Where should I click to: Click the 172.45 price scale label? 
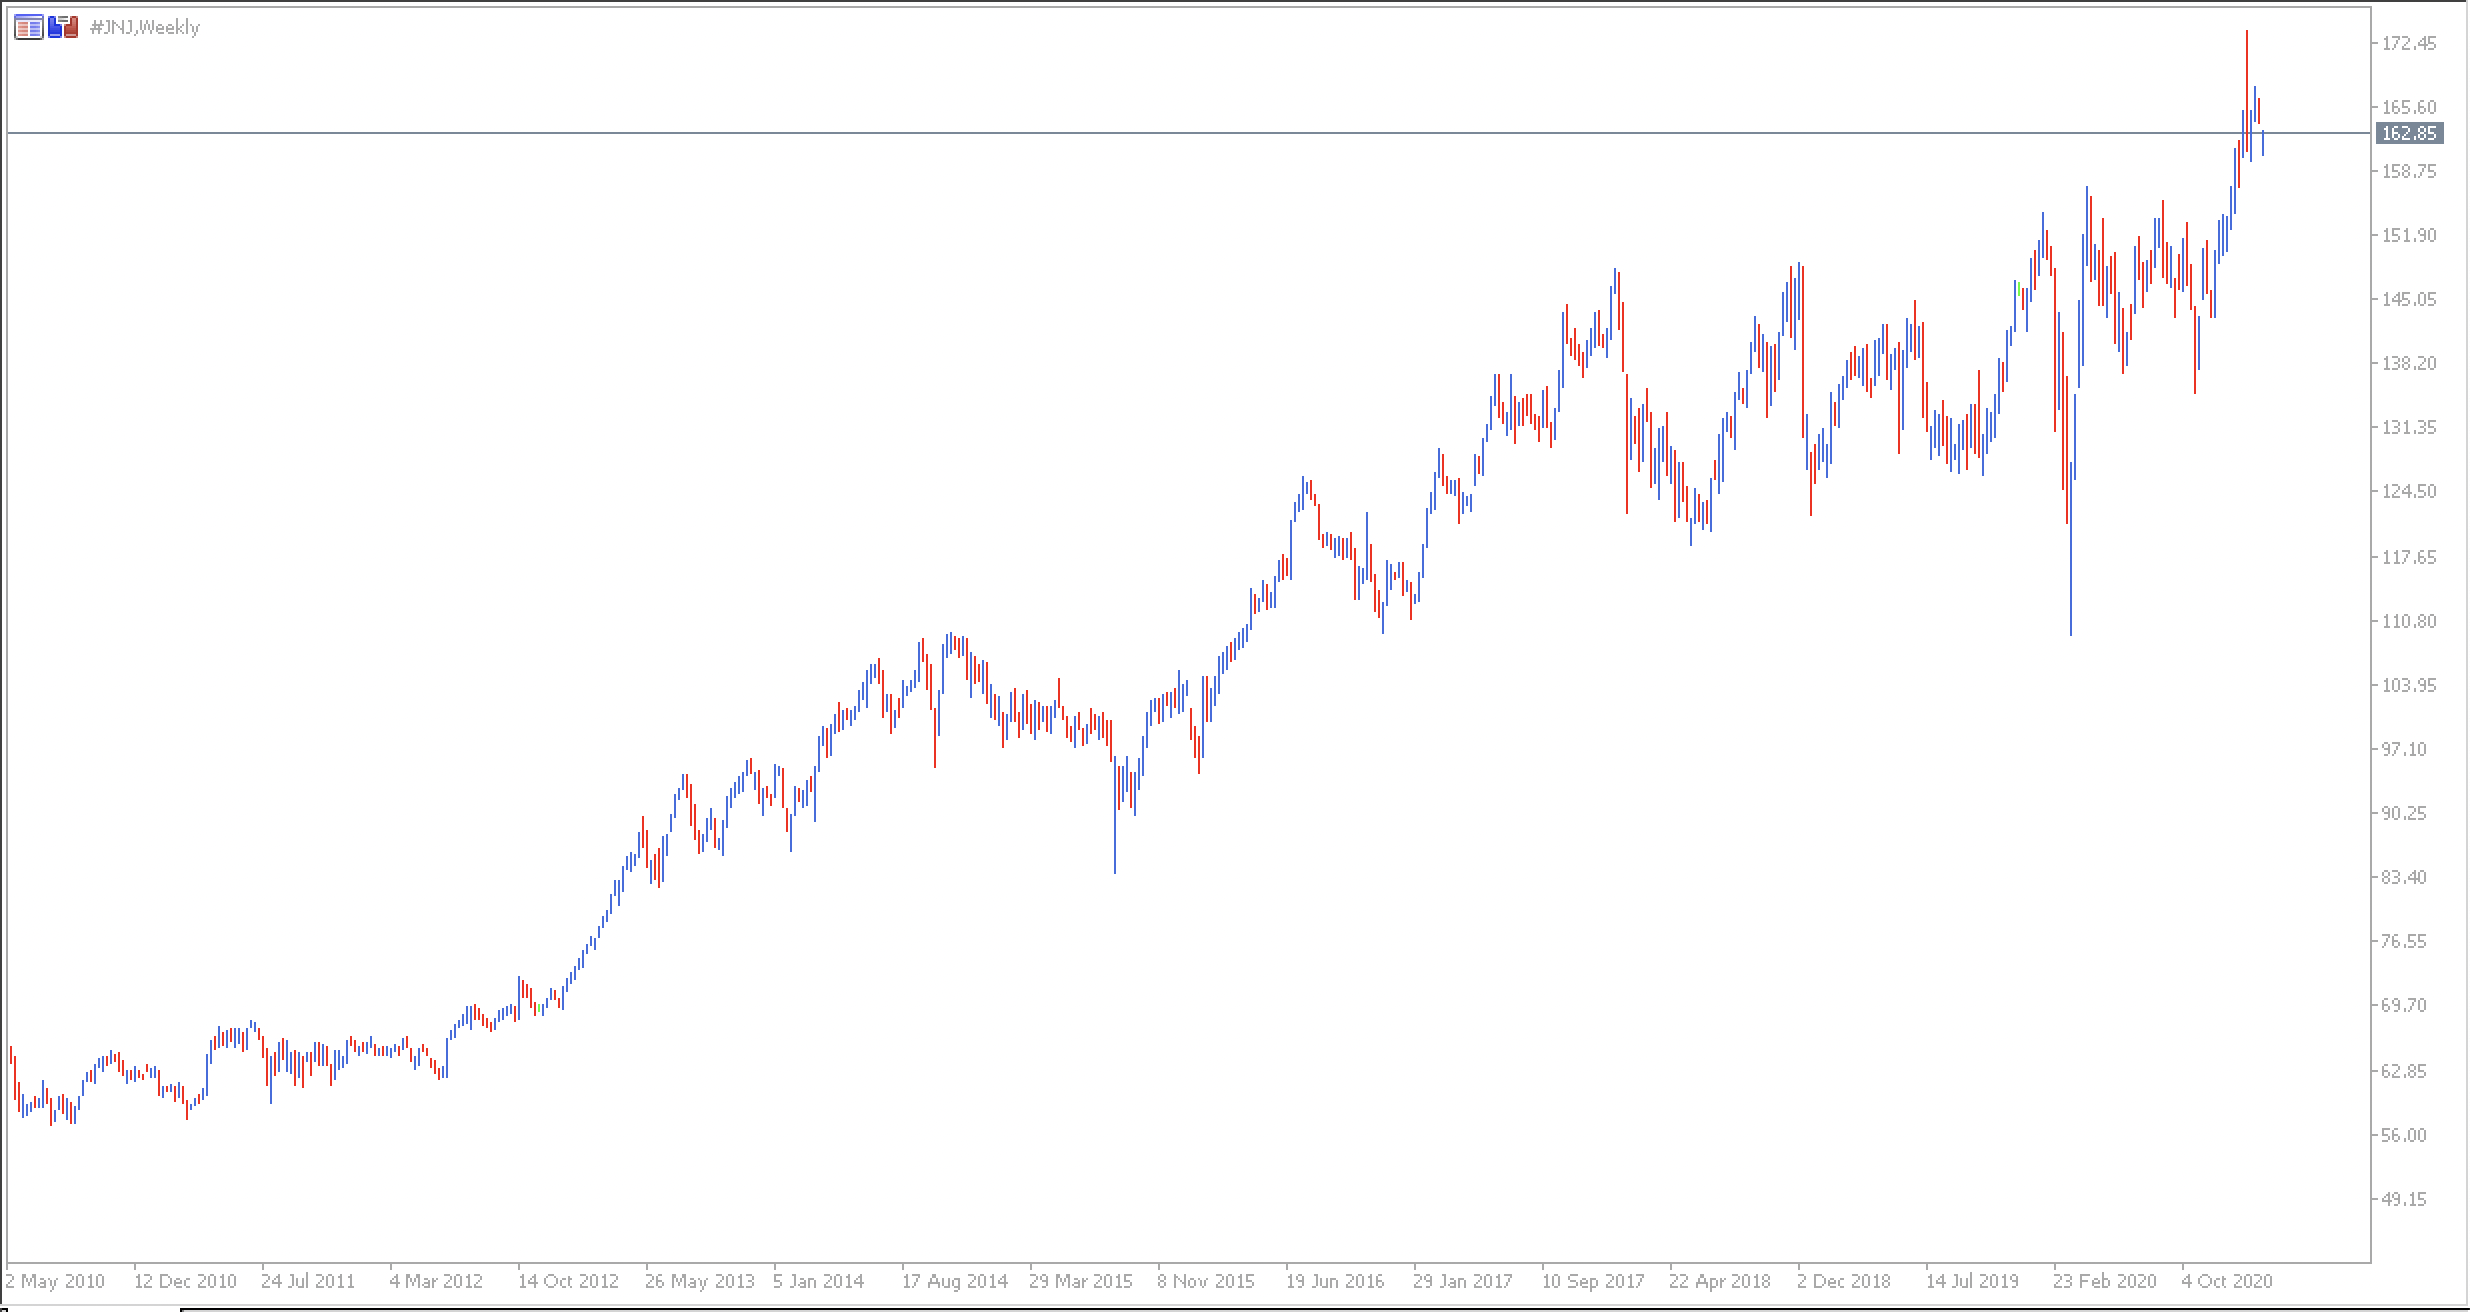coord(2409,43)
